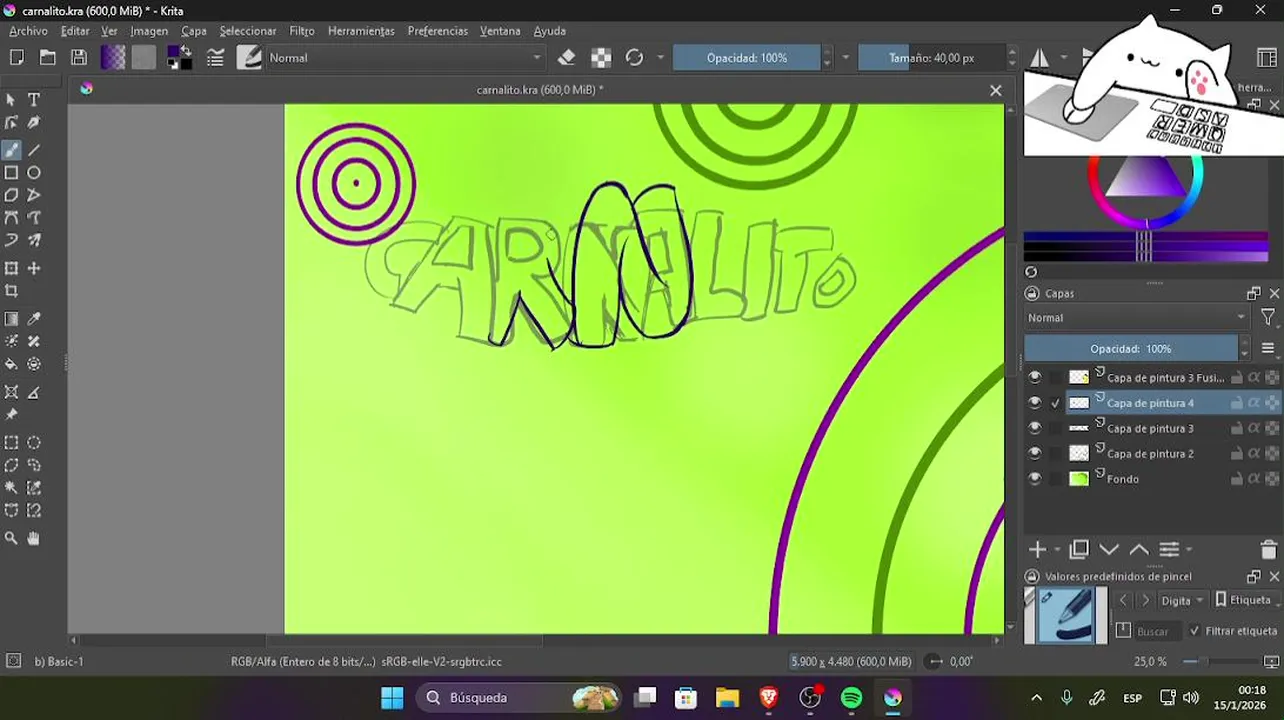Select the Ellipse tool
This screenshot has width=1284, height=720.
(34, 173)
